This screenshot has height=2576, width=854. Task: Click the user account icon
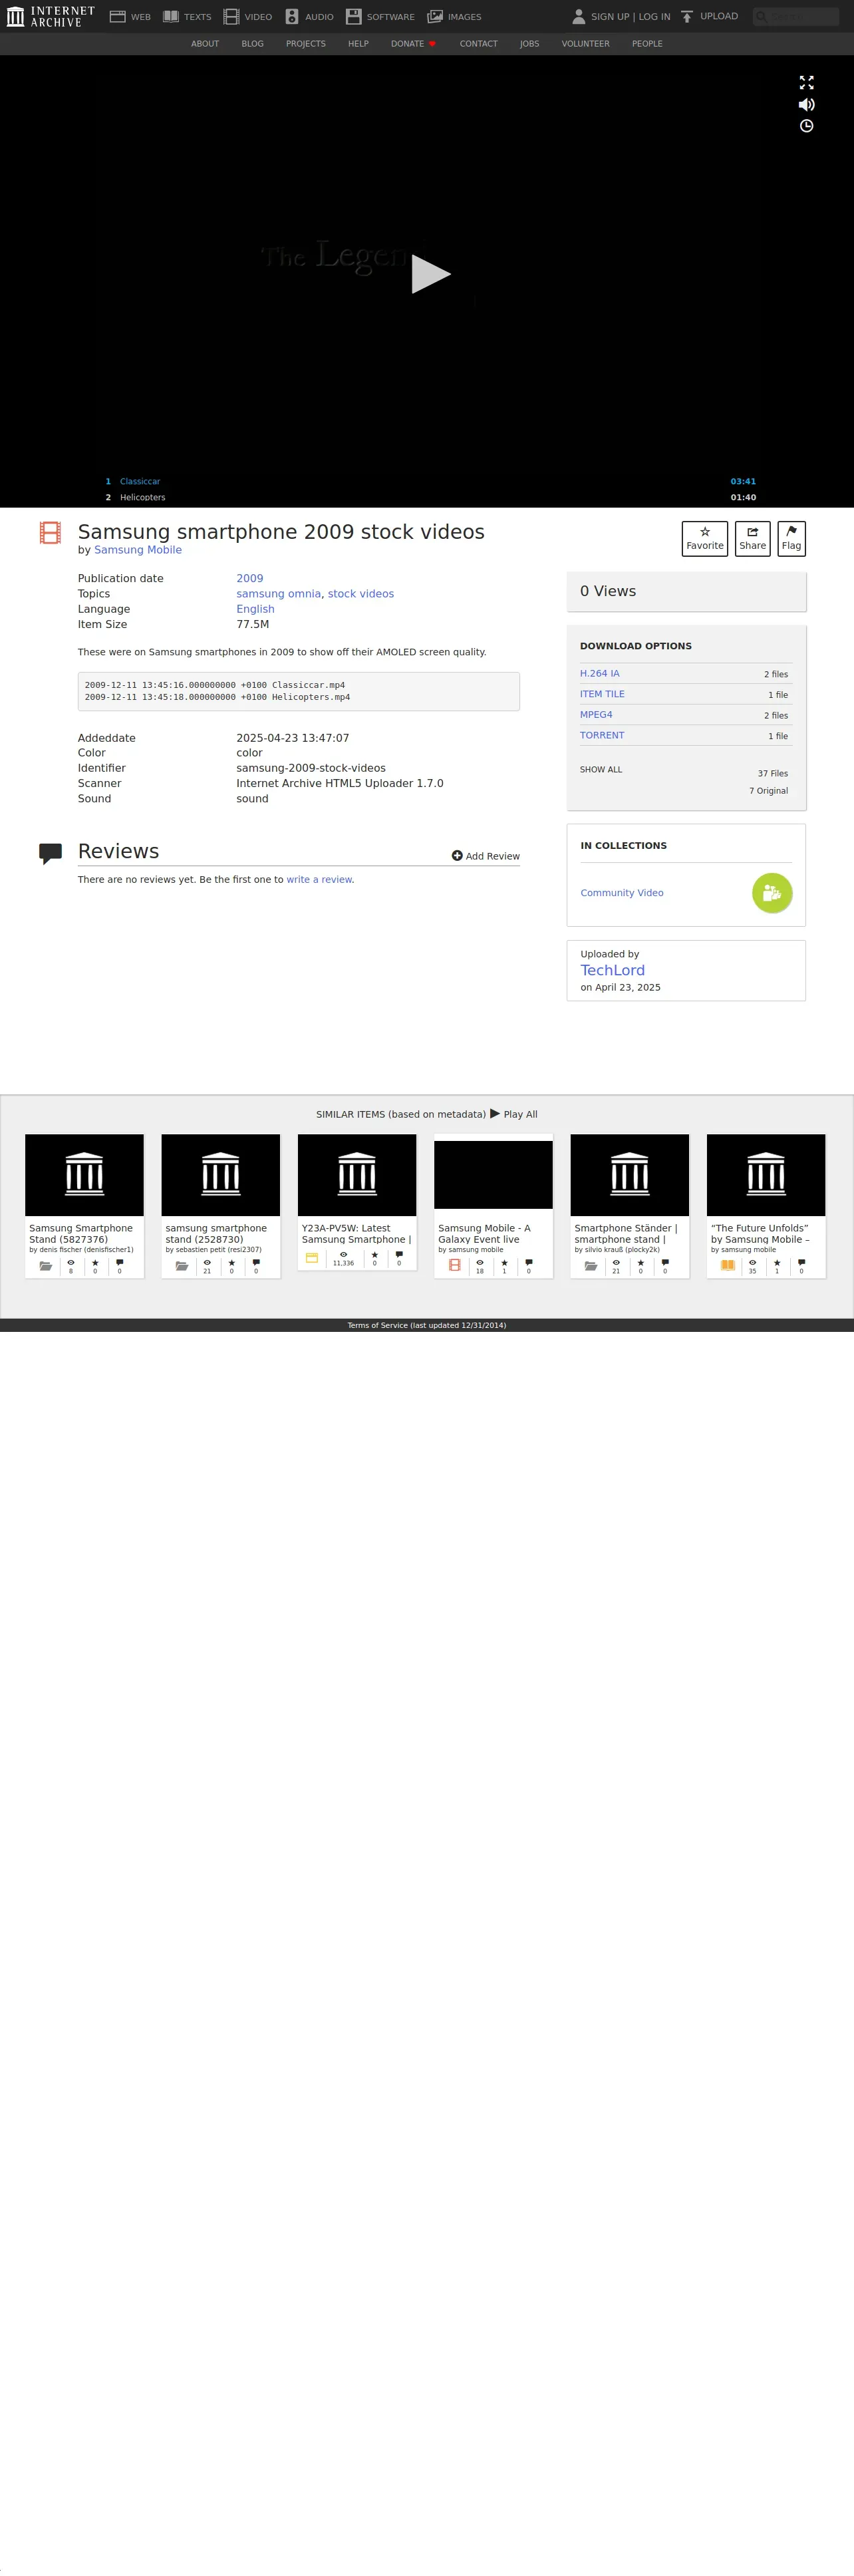tap(578, 16)
